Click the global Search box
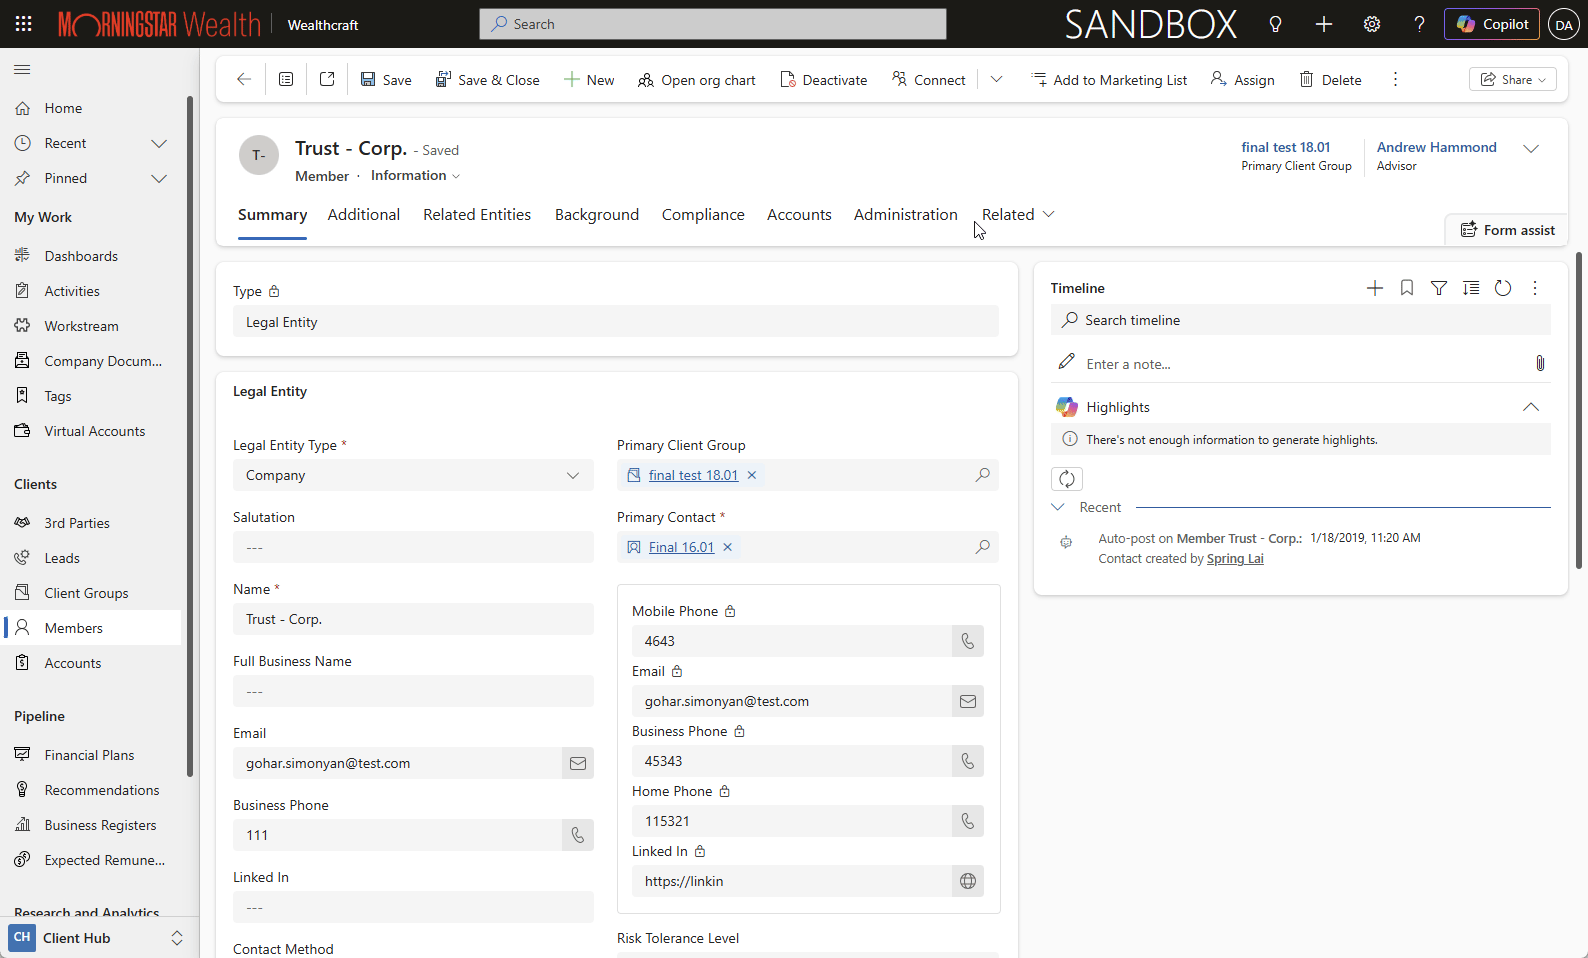This screenshot has width=1588, height=958. 713,24
